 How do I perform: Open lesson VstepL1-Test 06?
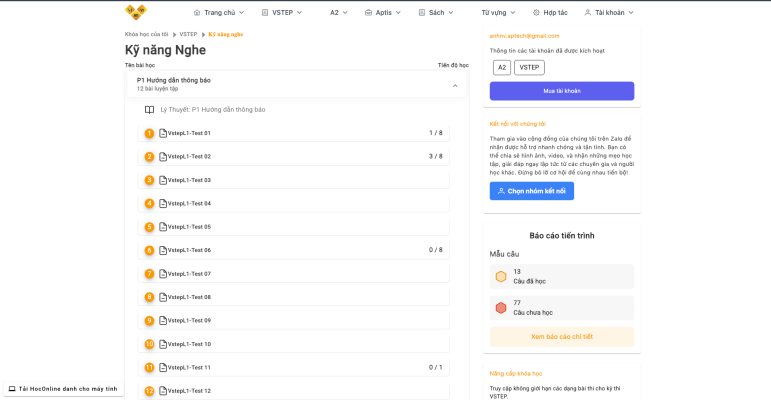[x=294, y=250]
